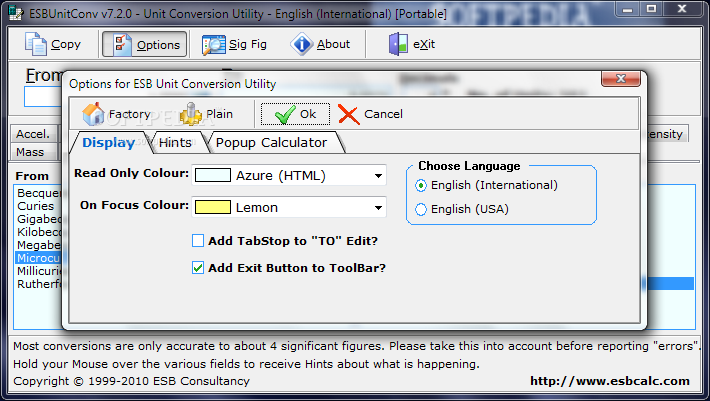
Task: Click the Copyright ESB Consultancy text
Action: [x=131, y=381]
